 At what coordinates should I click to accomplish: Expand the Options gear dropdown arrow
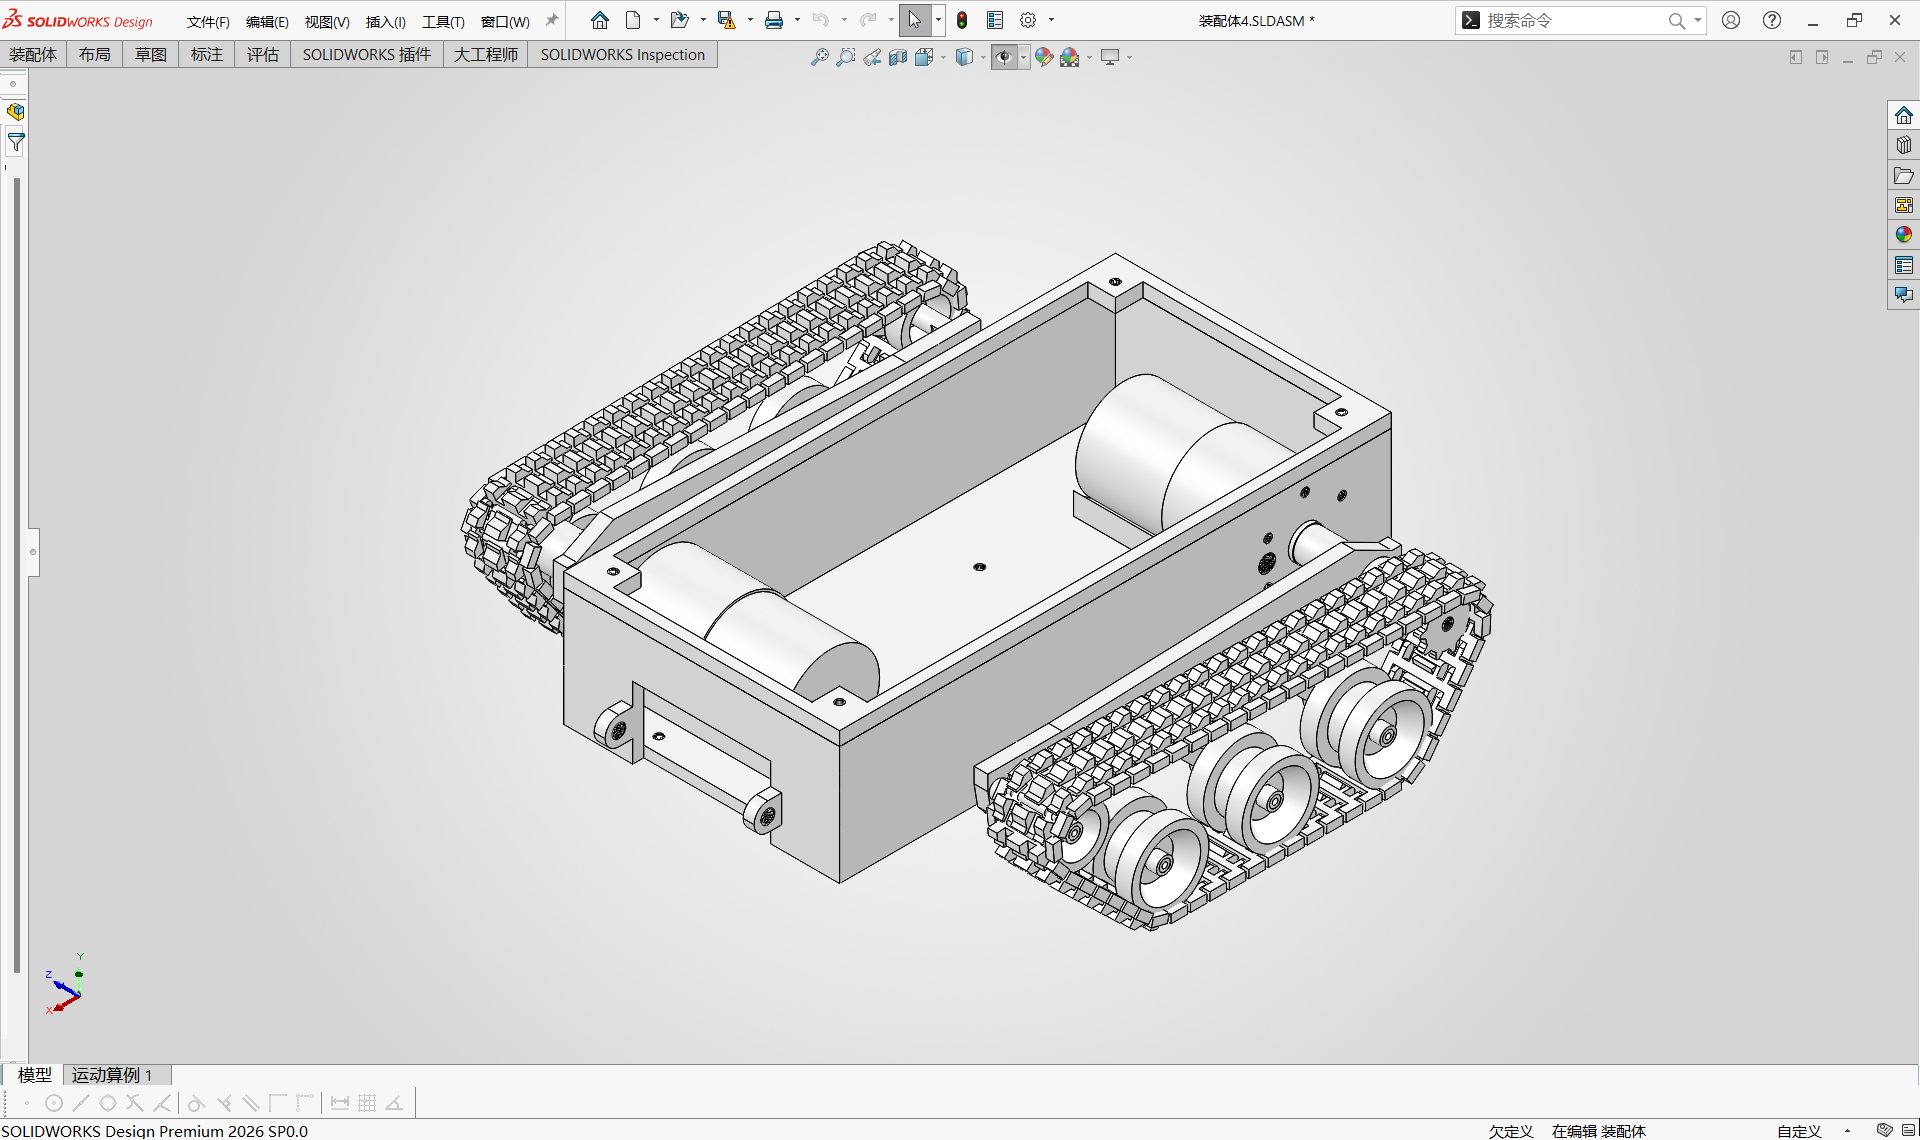click(1051, 20)
